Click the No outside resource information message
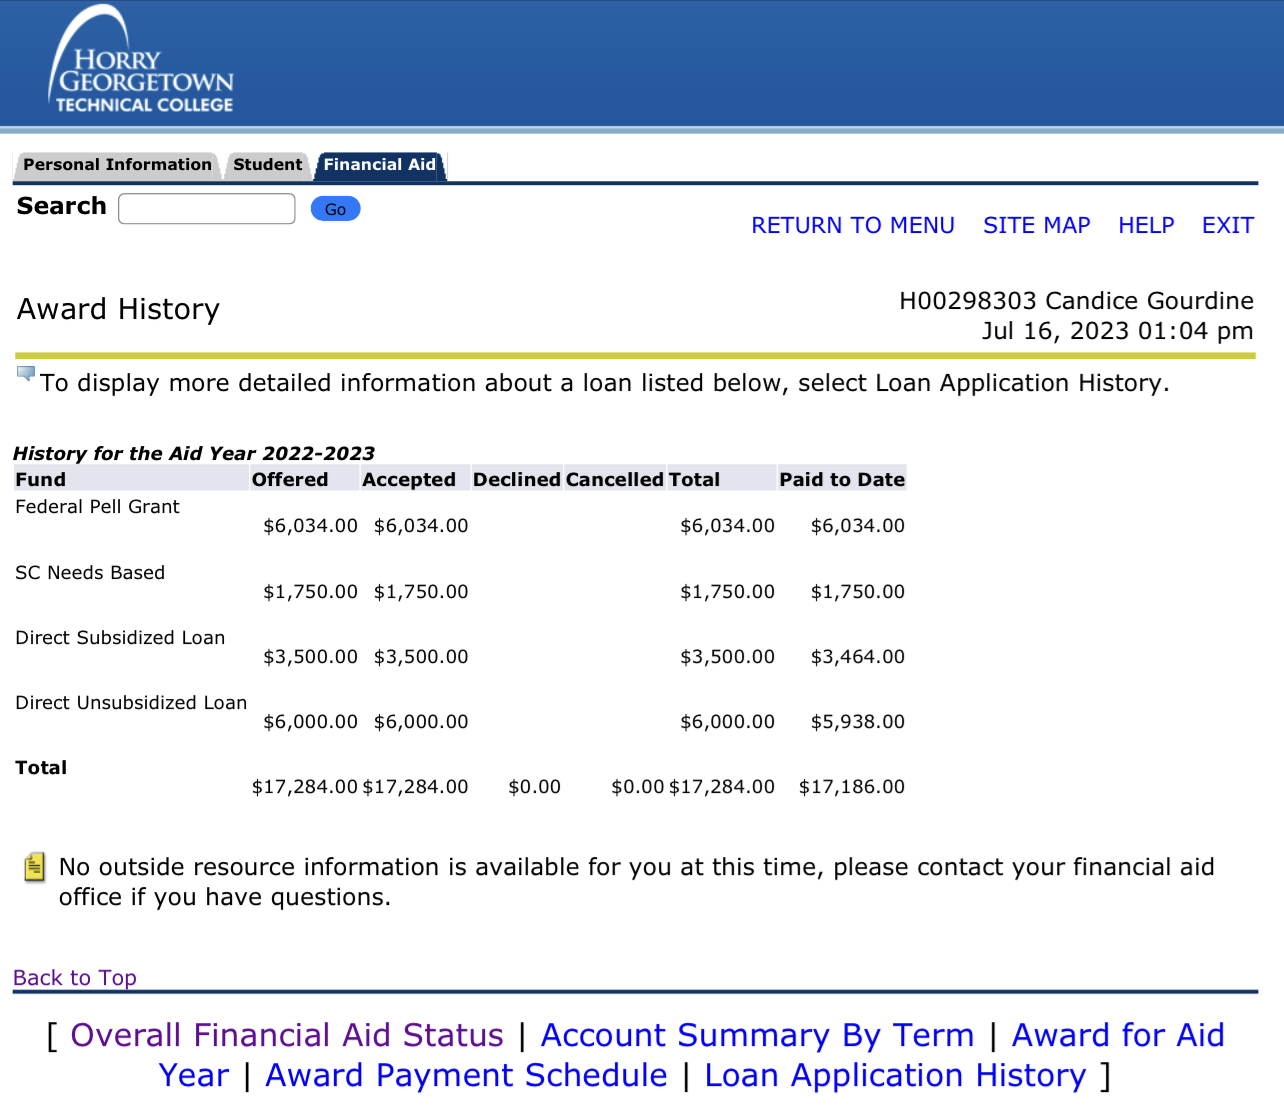This screenshot has height=1110, width=1284. (x=637, y=882)
